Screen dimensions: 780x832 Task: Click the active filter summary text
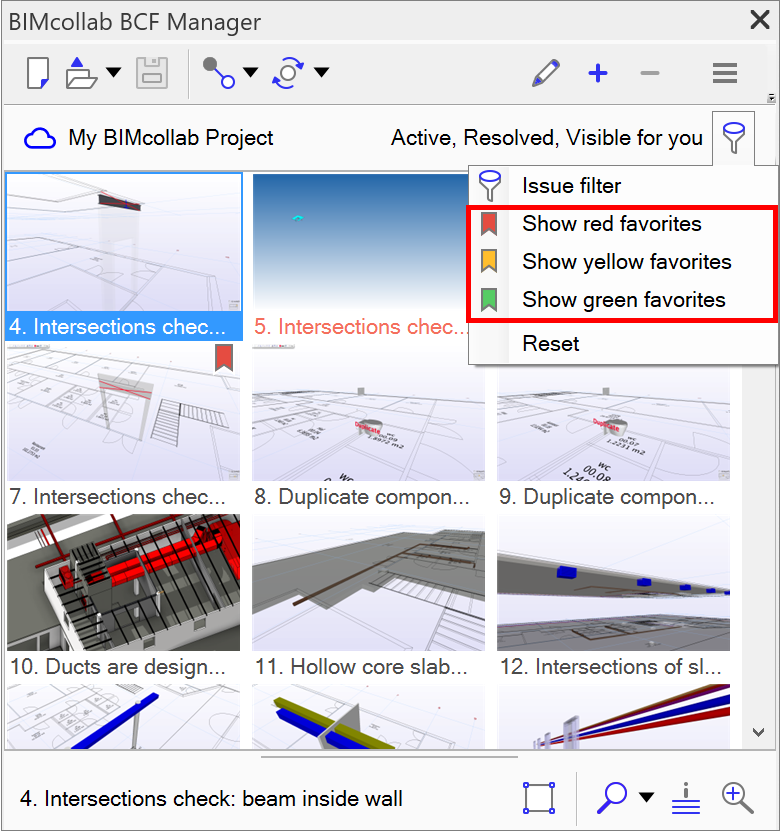547,138
